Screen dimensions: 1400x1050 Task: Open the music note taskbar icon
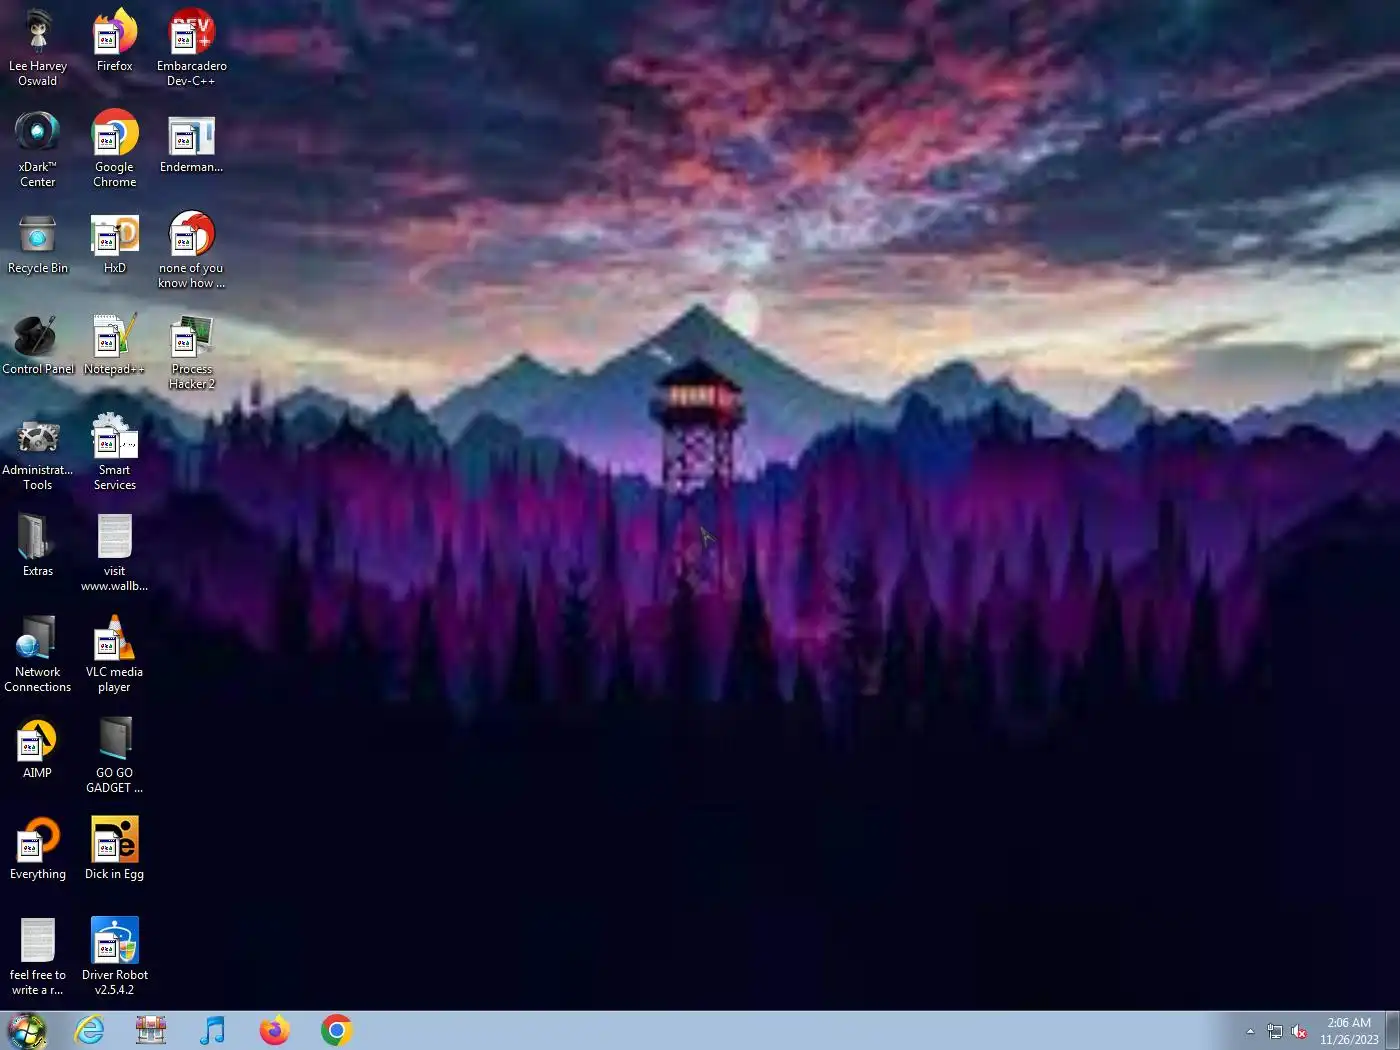pyautogui.click(x=213, y=1030)
